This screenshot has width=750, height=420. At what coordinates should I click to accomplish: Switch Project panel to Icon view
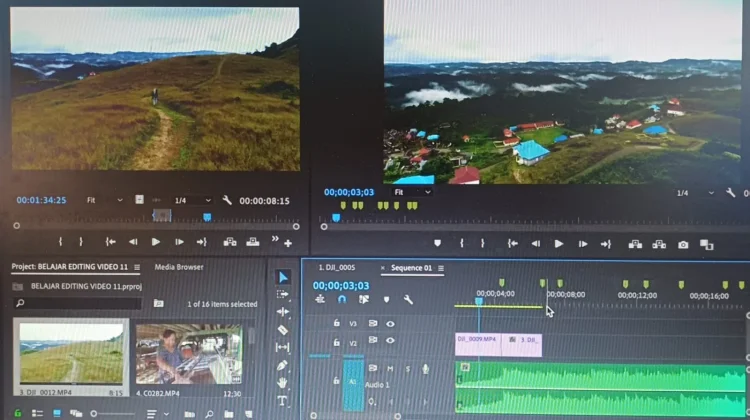point(57,413)
